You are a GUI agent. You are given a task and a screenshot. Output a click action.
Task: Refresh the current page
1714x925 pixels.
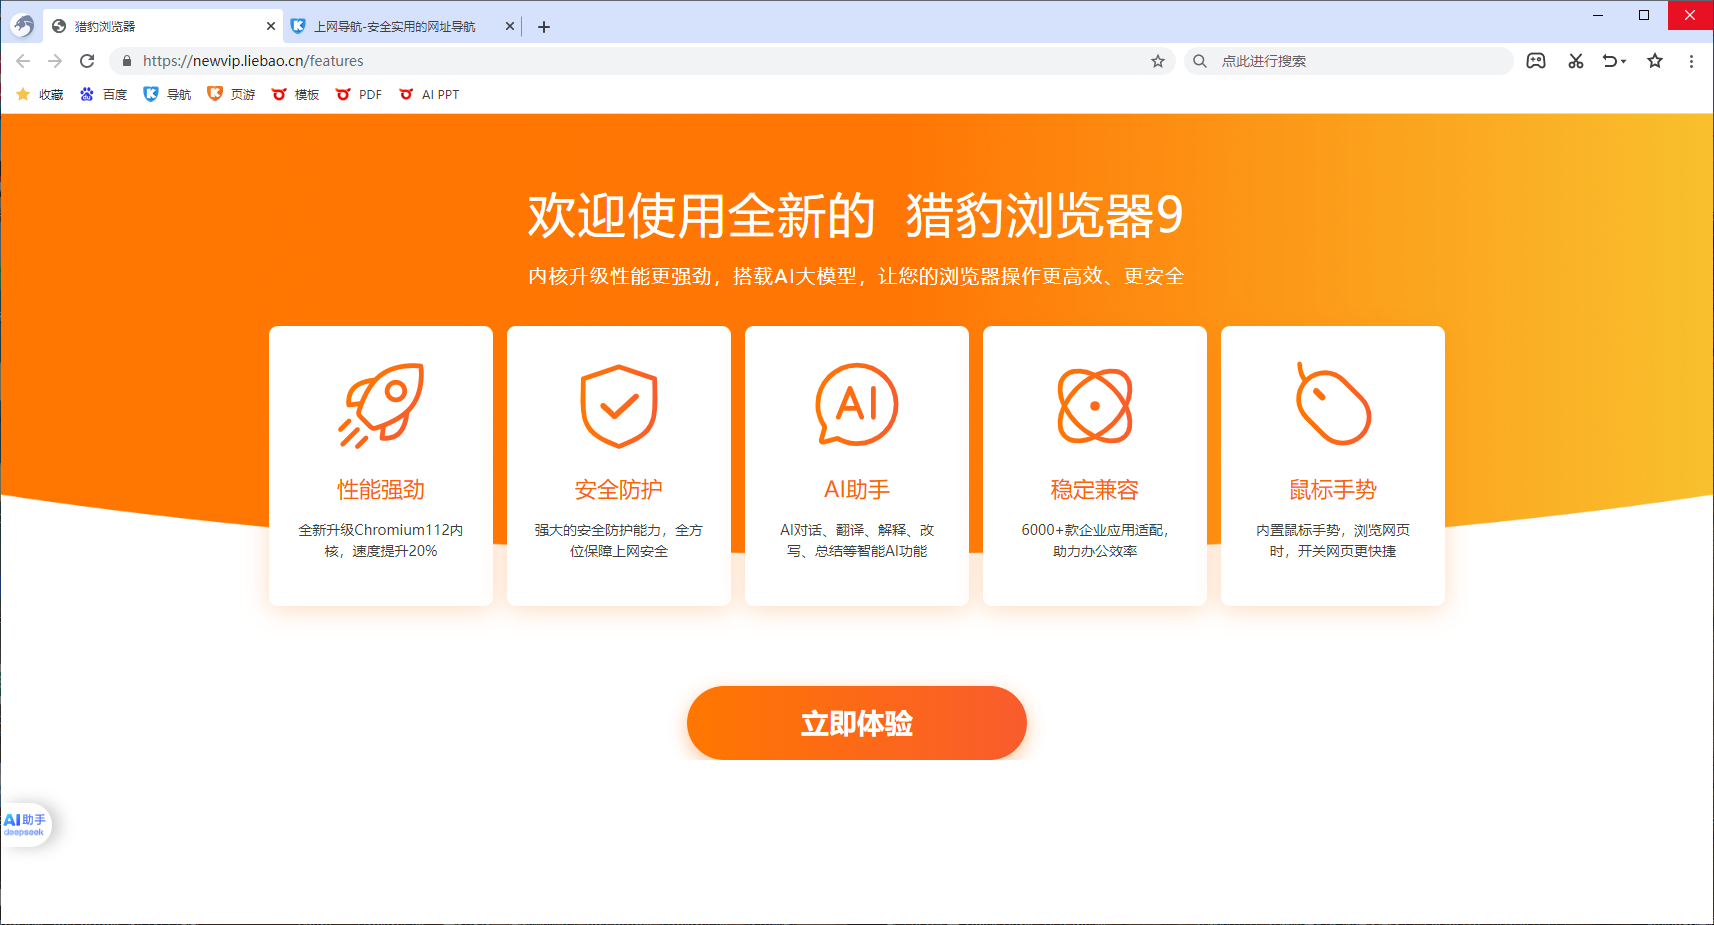pyautogui.click(x=87, y=61)
